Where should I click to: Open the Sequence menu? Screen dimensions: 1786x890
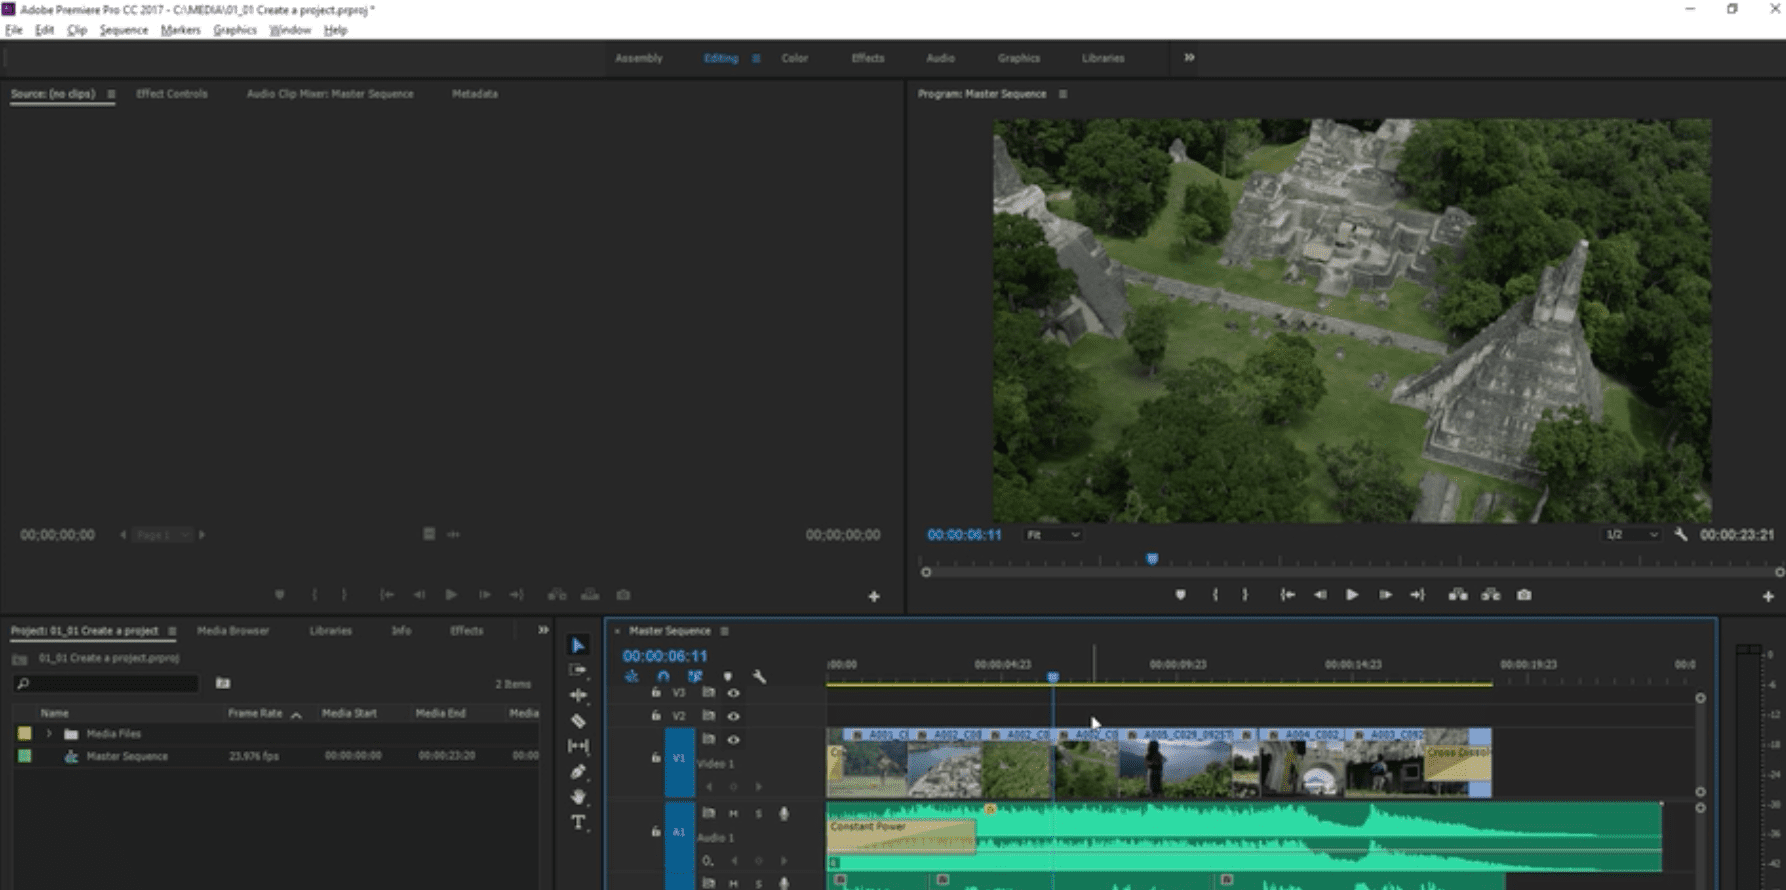click(123, 30)
